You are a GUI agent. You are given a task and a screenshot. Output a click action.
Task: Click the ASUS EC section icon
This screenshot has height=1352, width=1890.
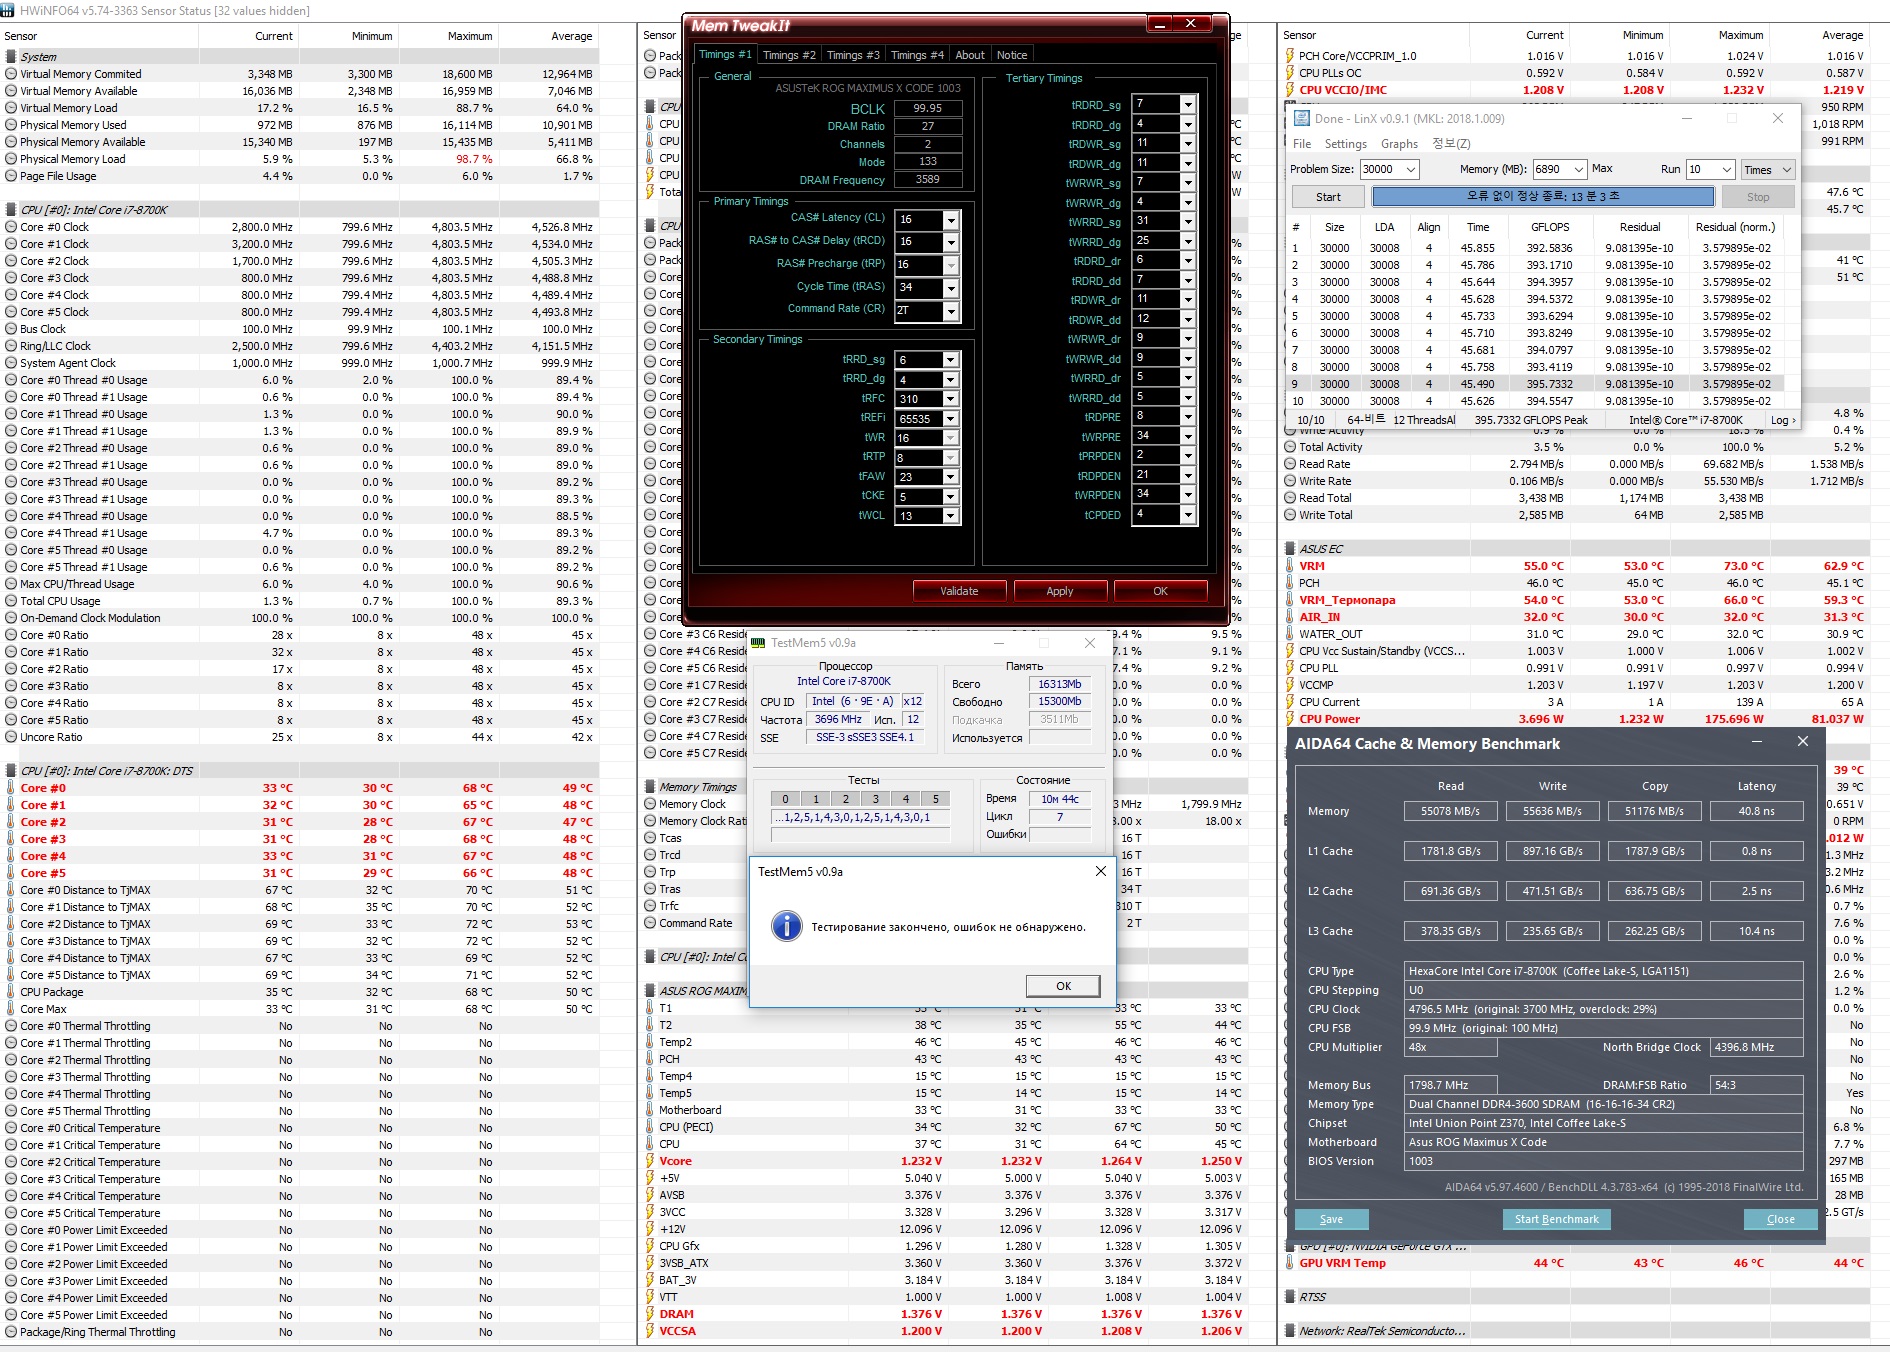(x=1290, y=549)
